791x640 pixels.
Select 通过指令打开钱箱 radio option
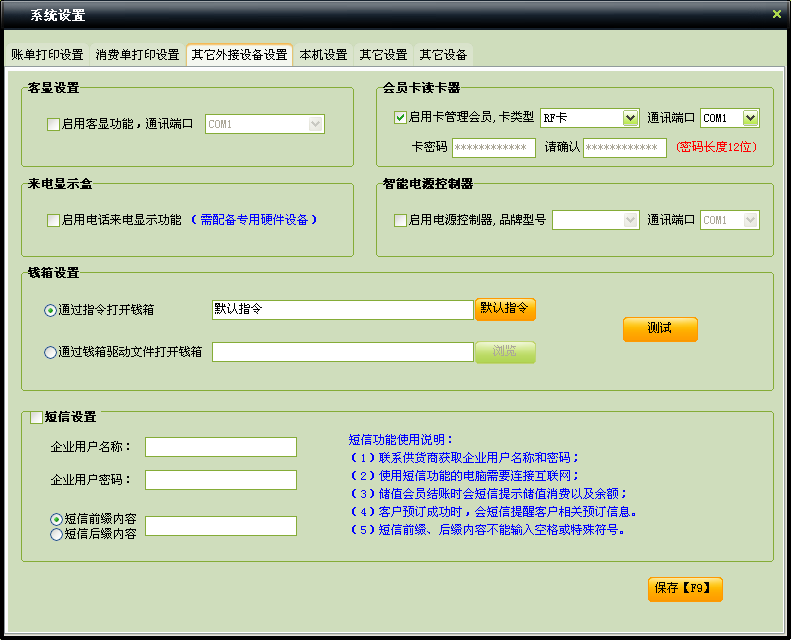(x=50, y=311)
